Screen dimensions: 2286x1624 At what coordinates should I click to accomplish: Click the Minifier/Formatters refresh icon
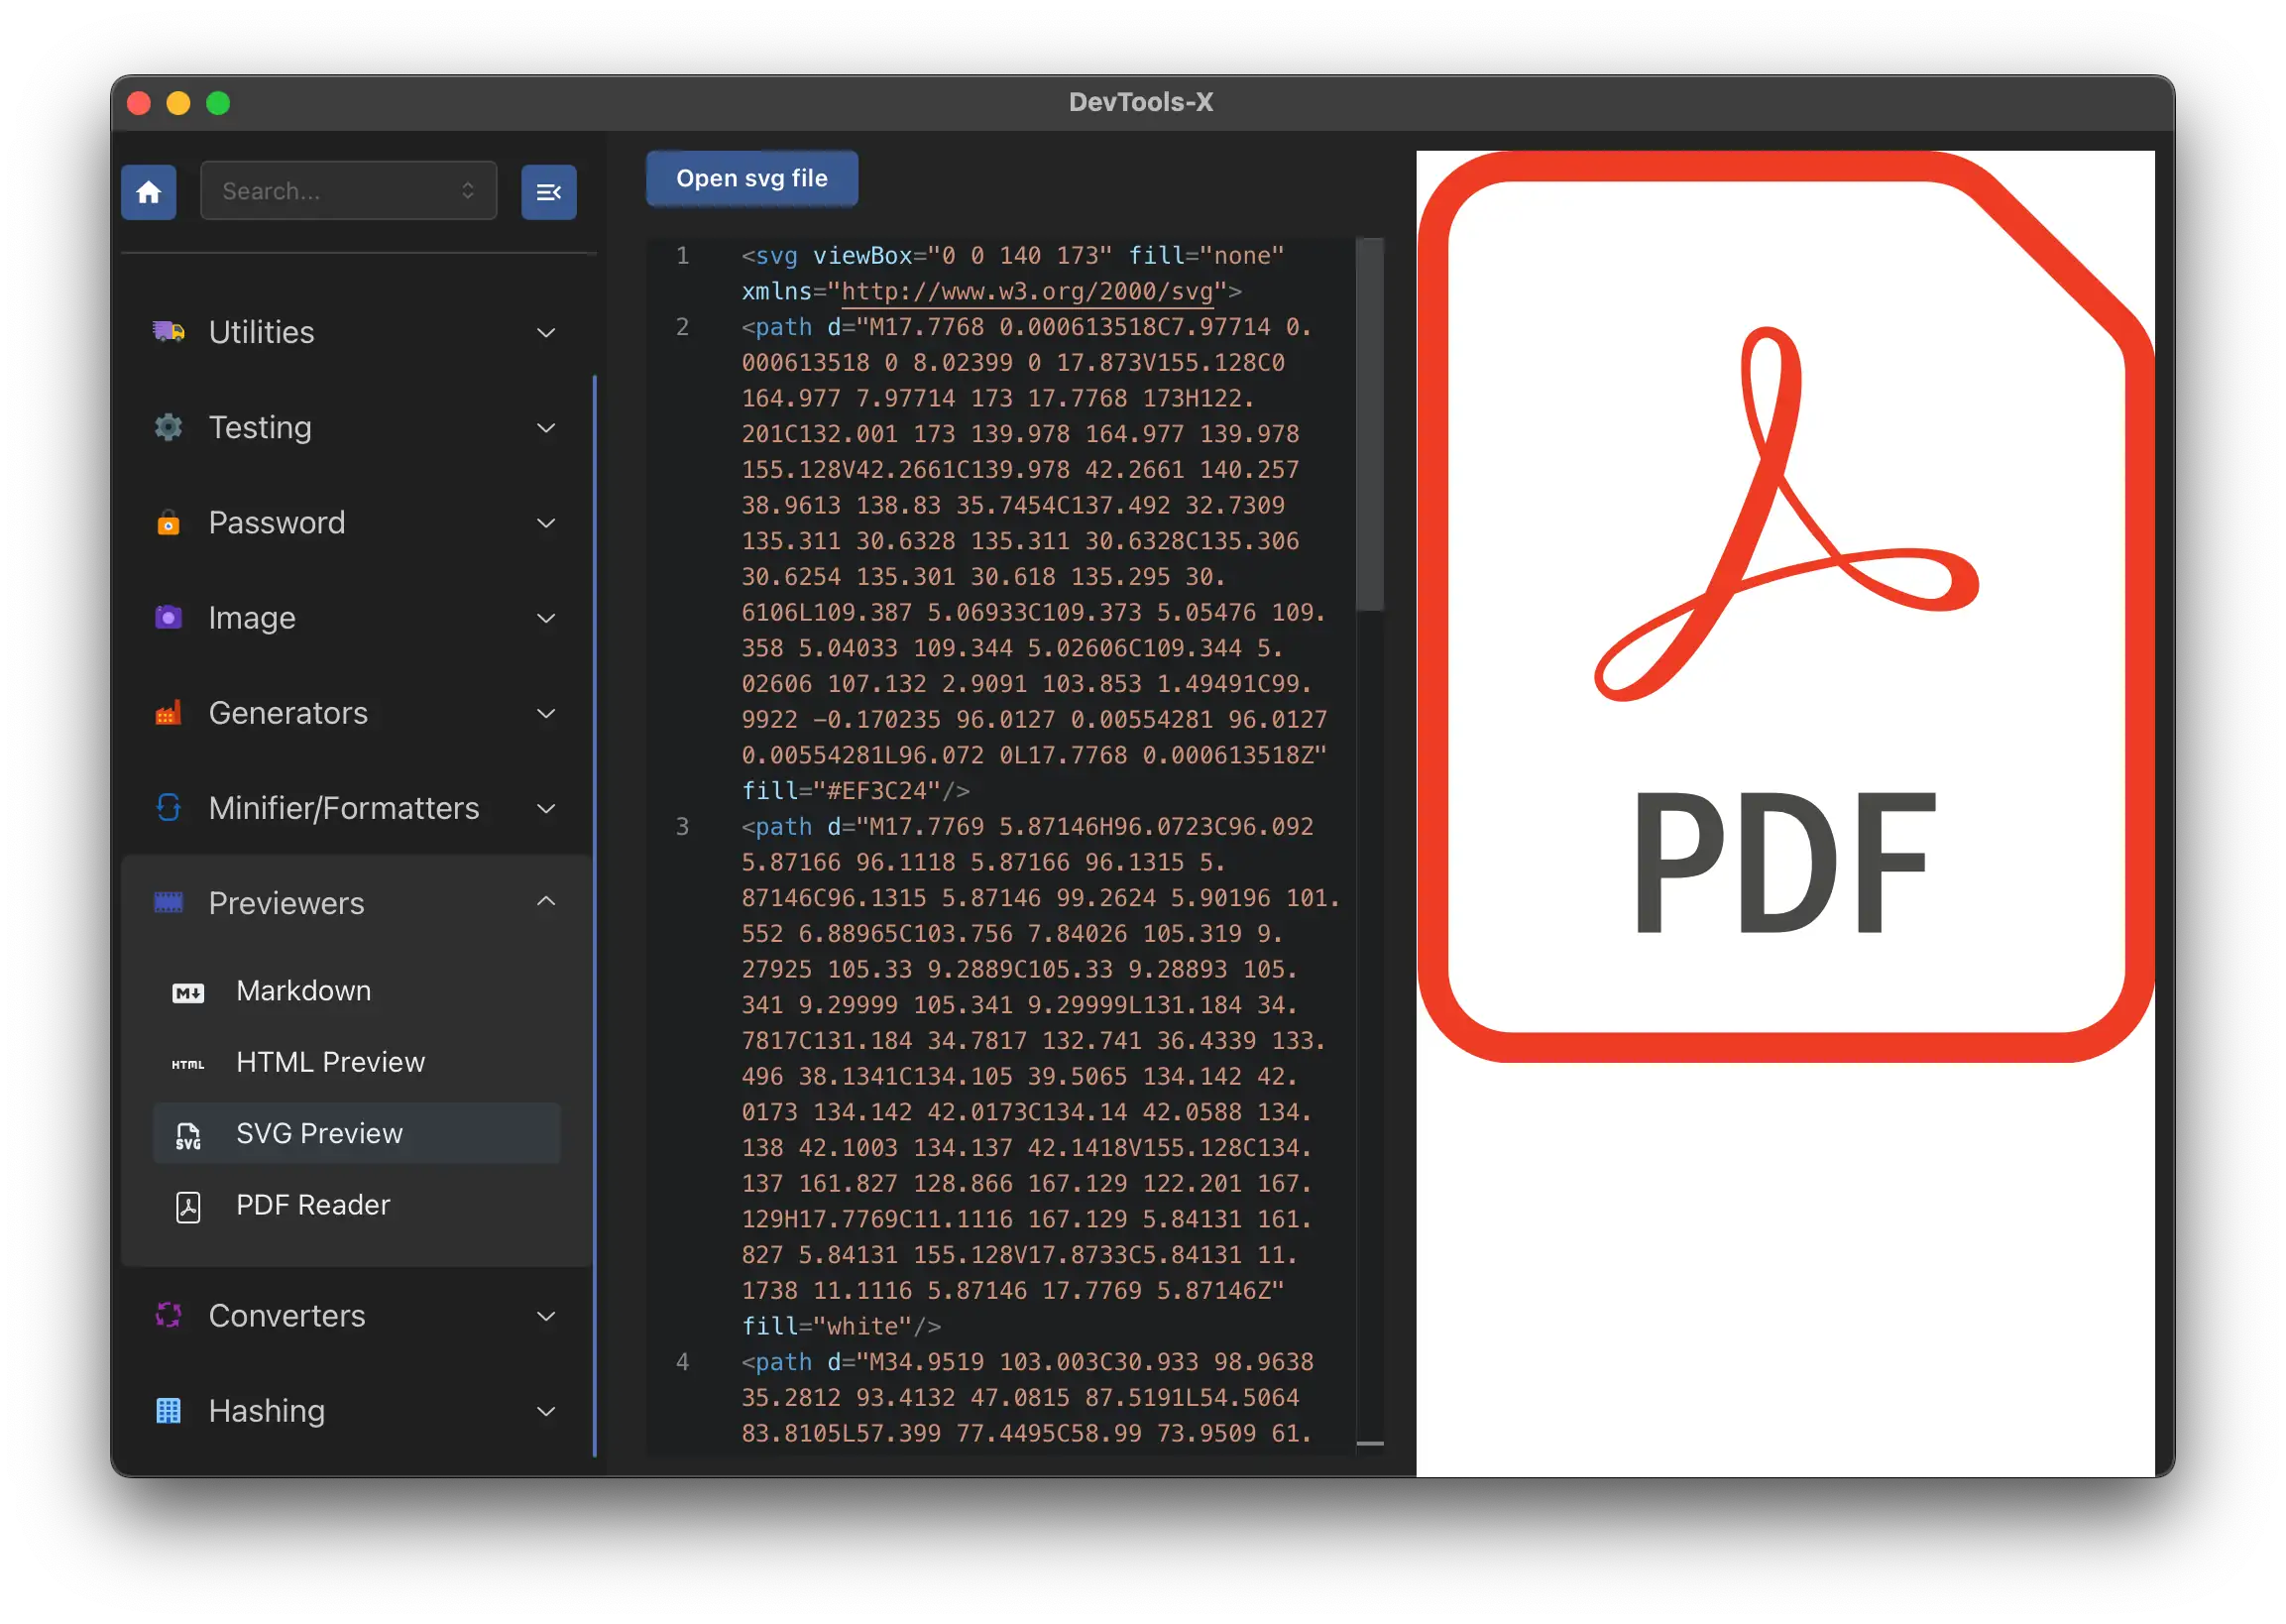pos(168,807)
